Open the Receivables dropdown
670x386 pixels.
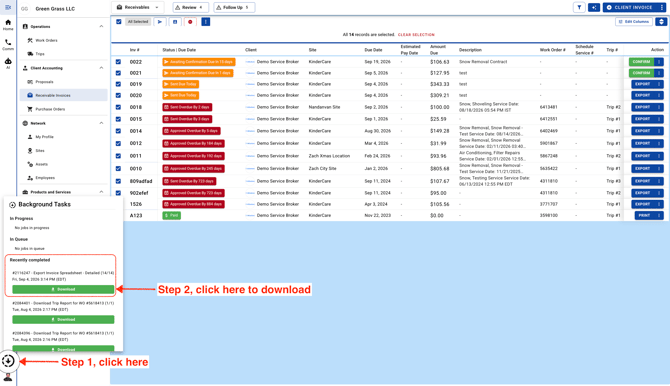137,7
